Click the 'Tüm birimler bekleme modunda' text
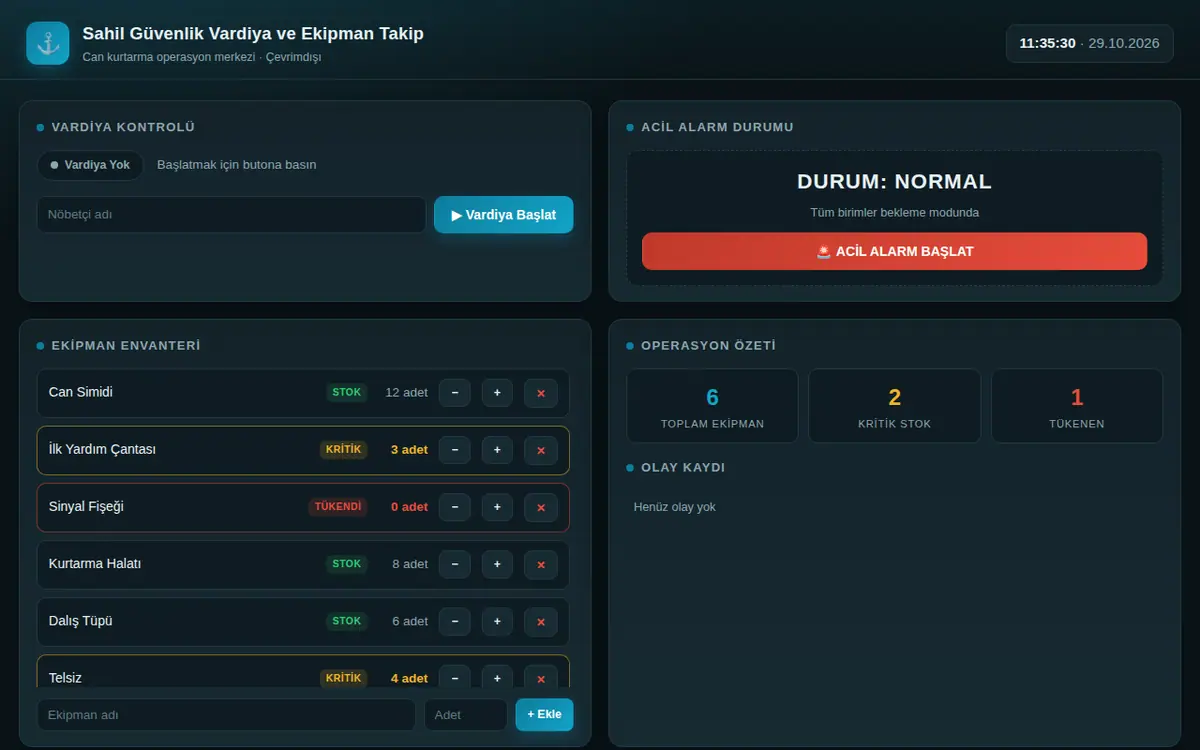 [894, 213]
